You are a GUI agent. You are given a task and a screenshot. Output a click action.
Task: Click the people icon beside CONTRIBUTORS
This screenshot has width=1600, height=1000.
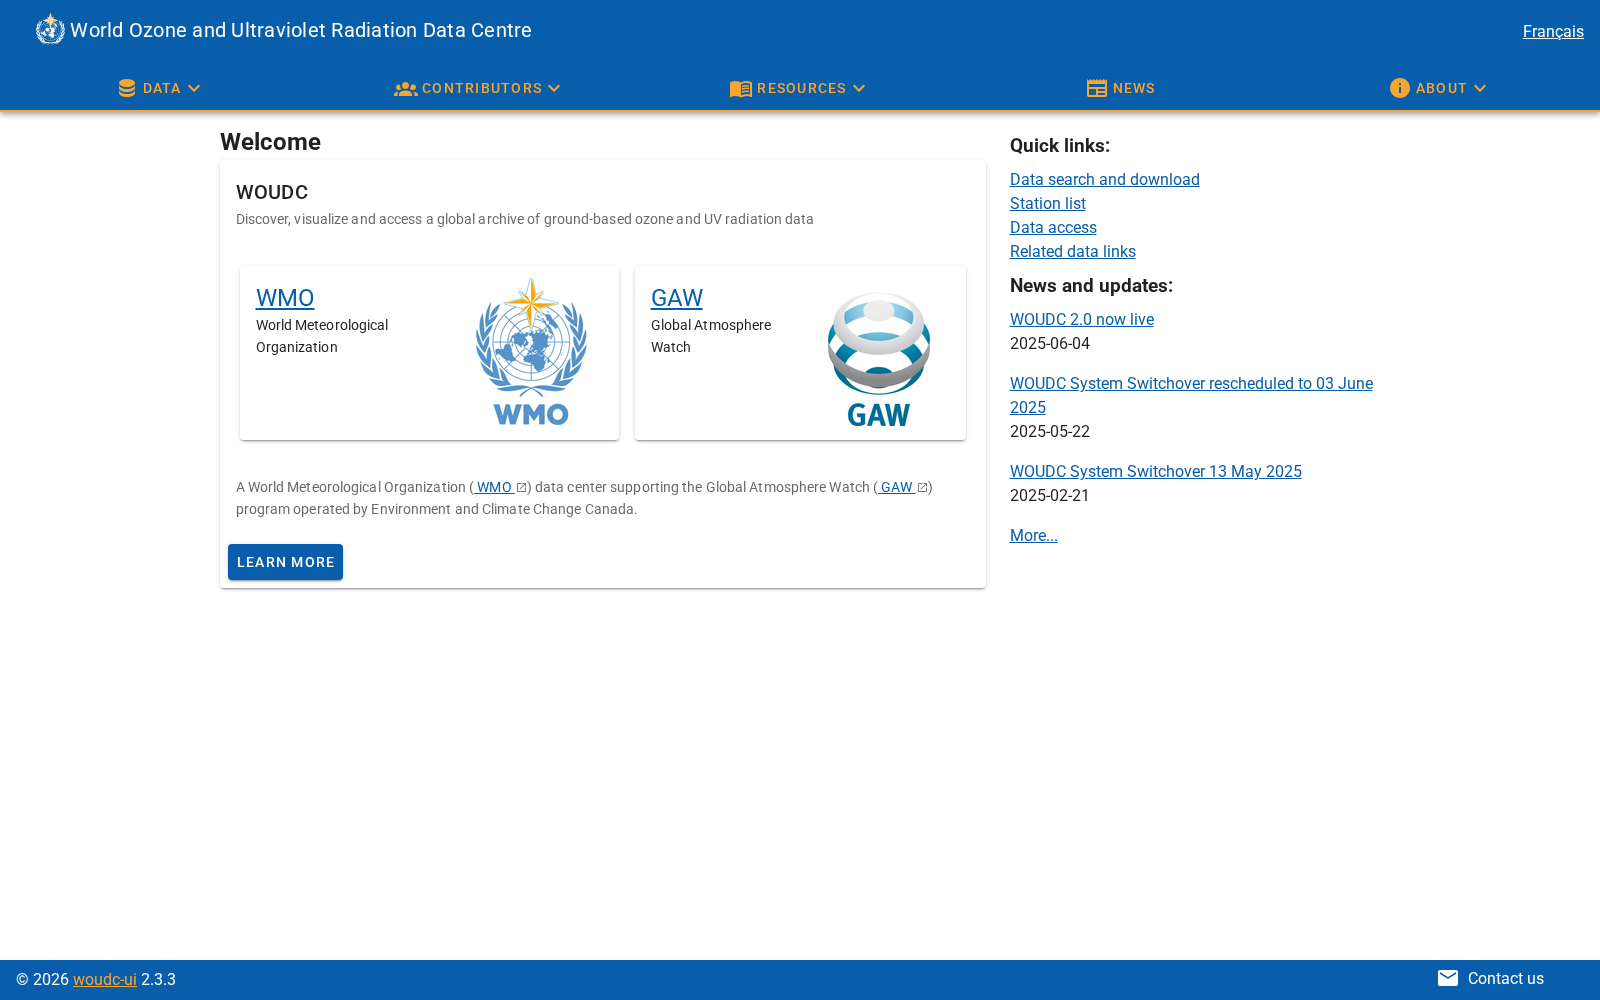pyautogui.click(x=405, y=89)
